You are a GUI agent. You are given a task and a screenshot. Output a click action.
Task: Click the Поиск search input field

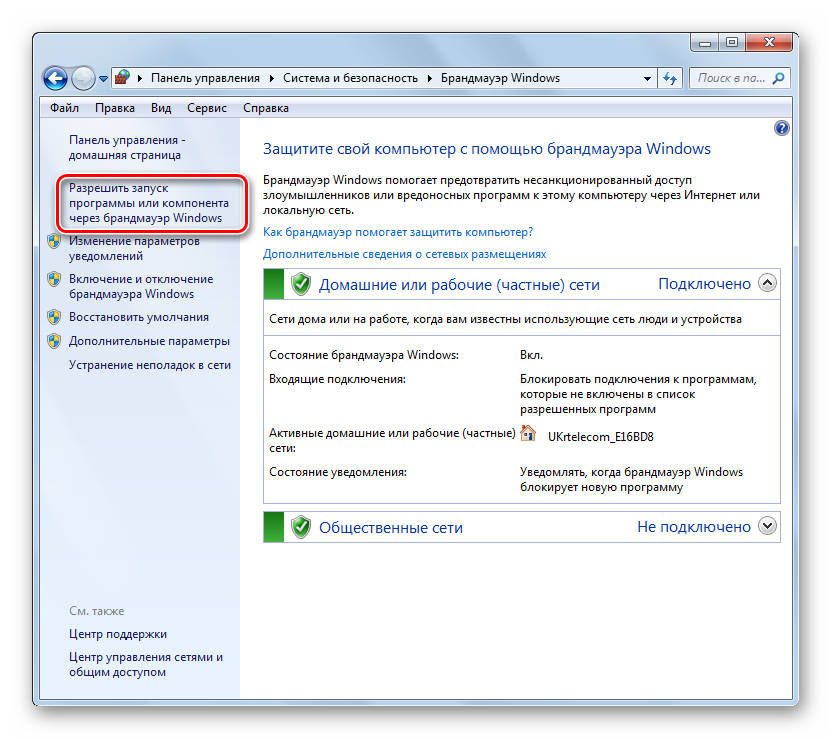pos(730,78)
